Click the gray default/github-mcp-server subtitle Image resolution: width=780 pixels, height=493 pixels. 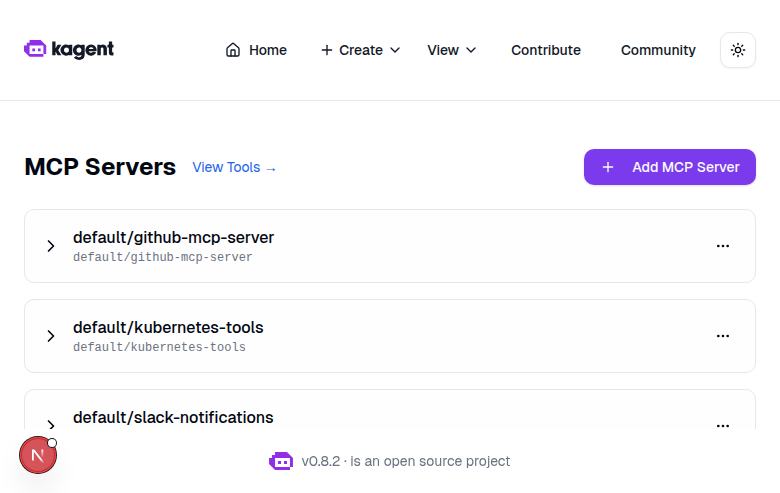163,257
